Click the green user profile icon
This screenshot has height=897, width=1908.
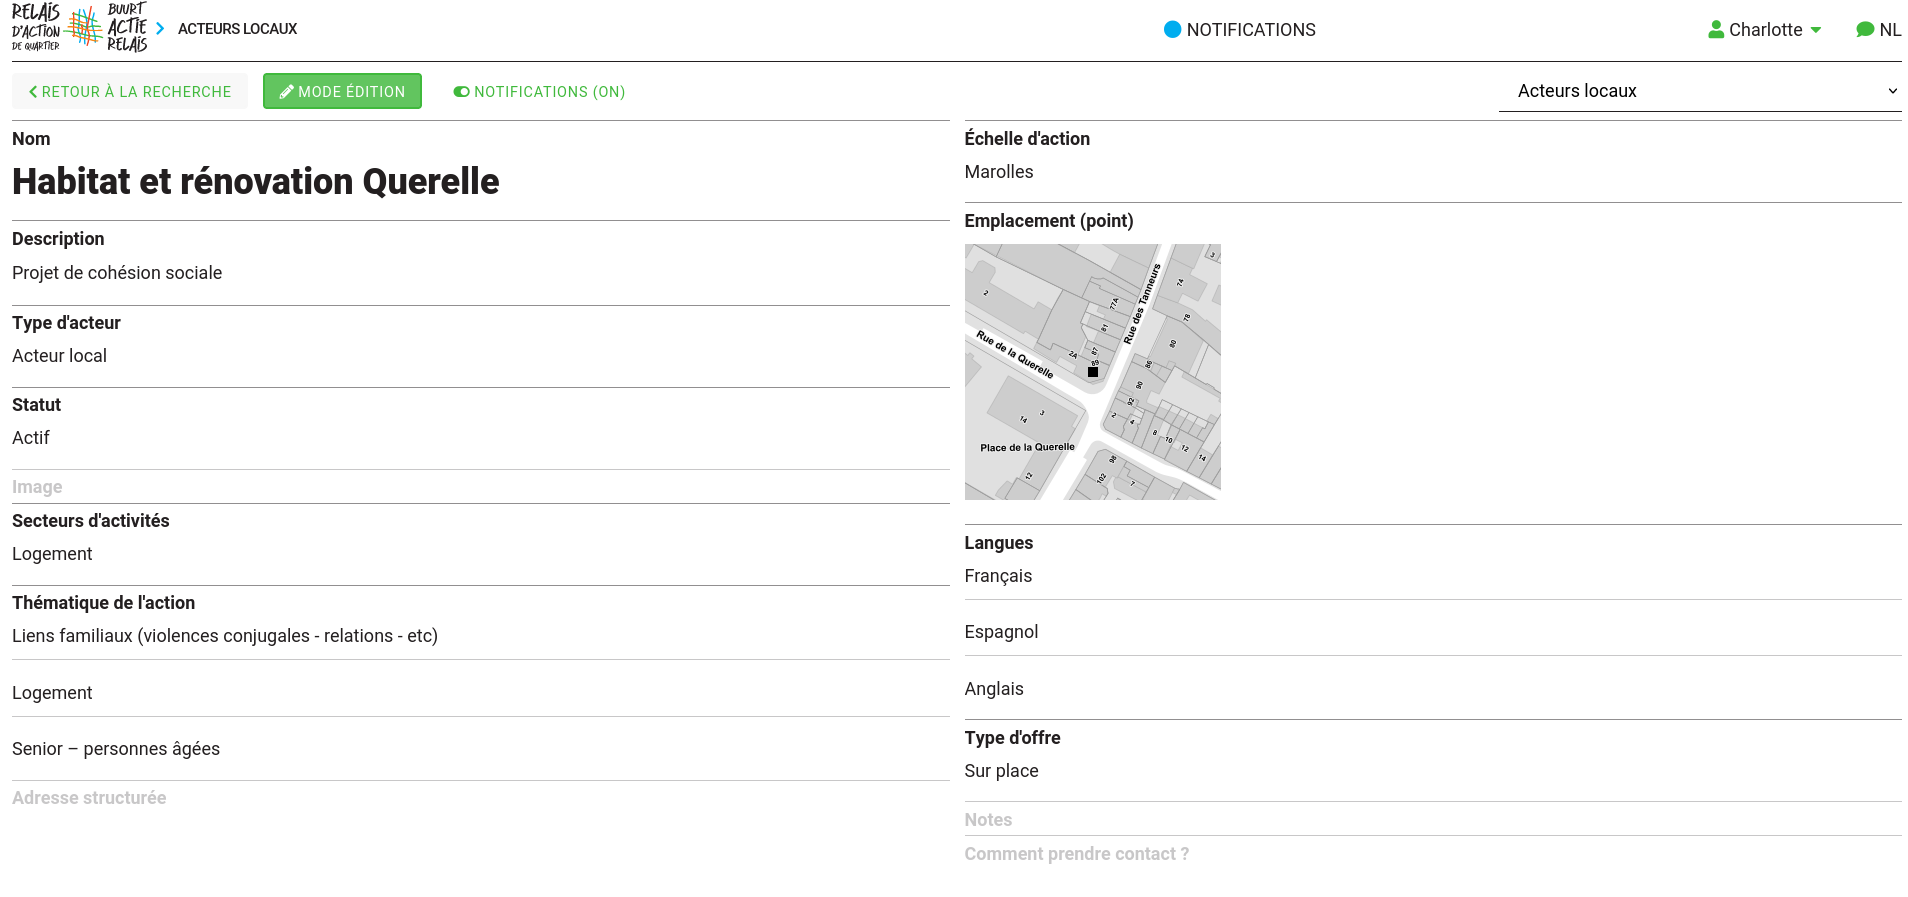tap(1716, 30)
